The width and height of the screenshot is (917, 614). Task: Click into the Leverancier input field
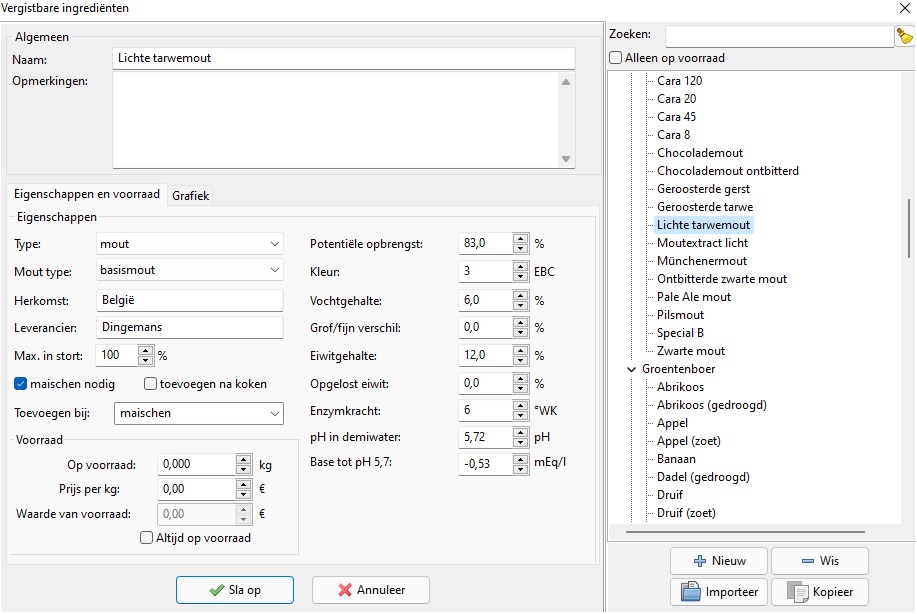point(190,326)
